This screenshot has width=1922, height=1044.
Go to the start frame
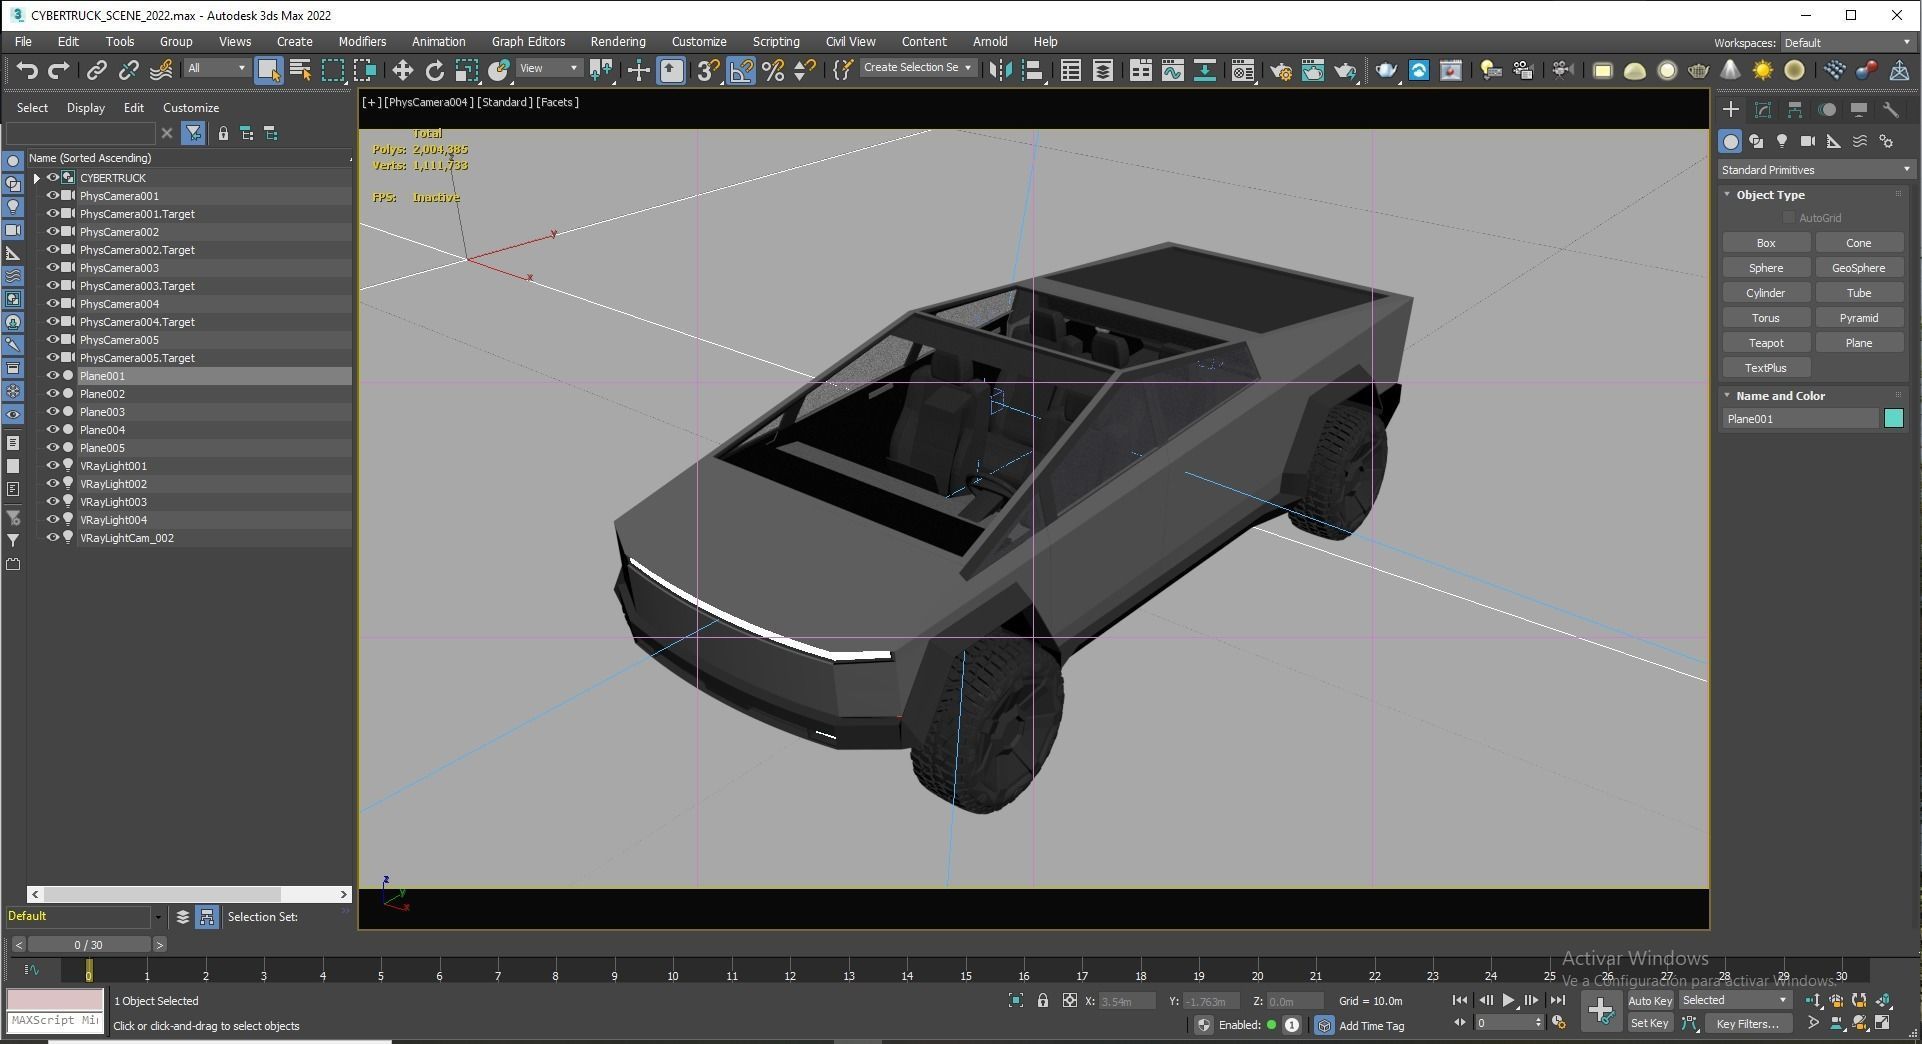1460,1000
